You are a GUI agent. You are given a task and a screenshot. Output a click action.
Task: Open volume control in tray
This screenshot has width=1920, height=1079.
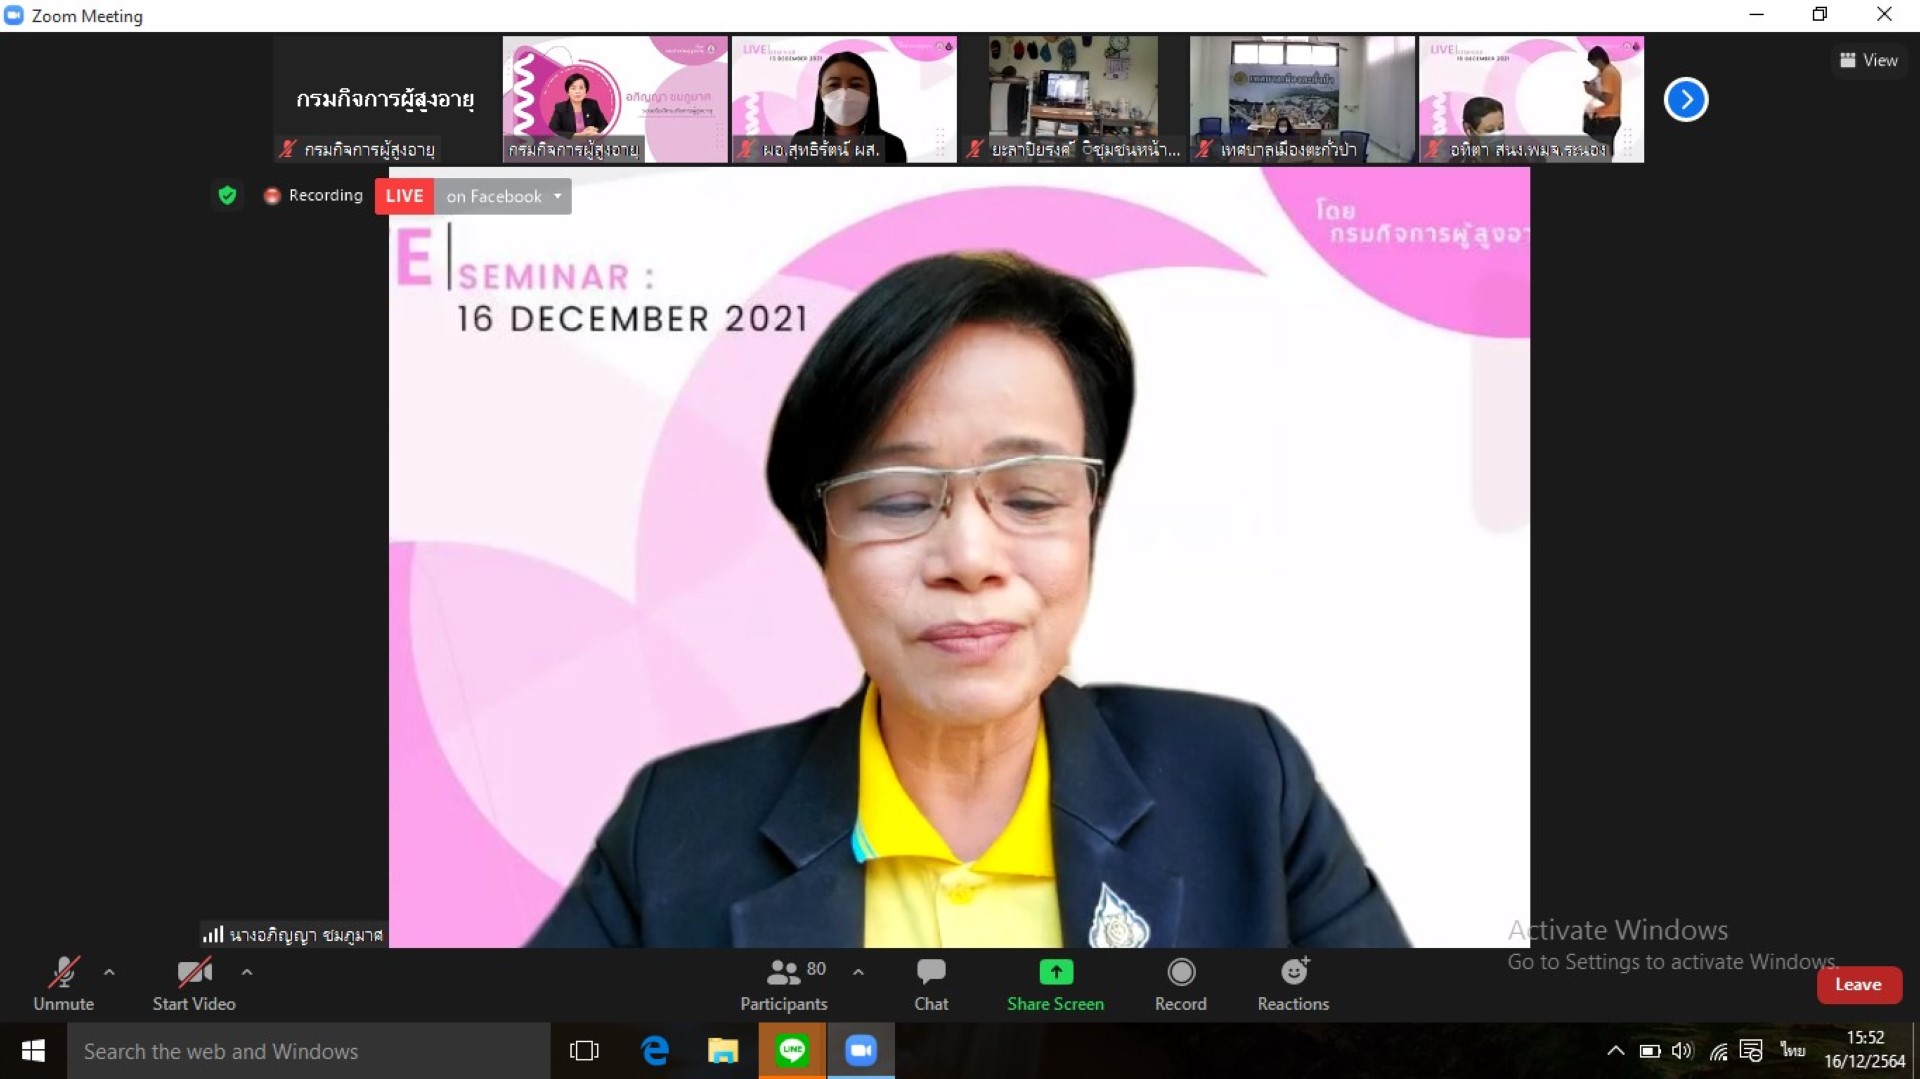1683,1051
